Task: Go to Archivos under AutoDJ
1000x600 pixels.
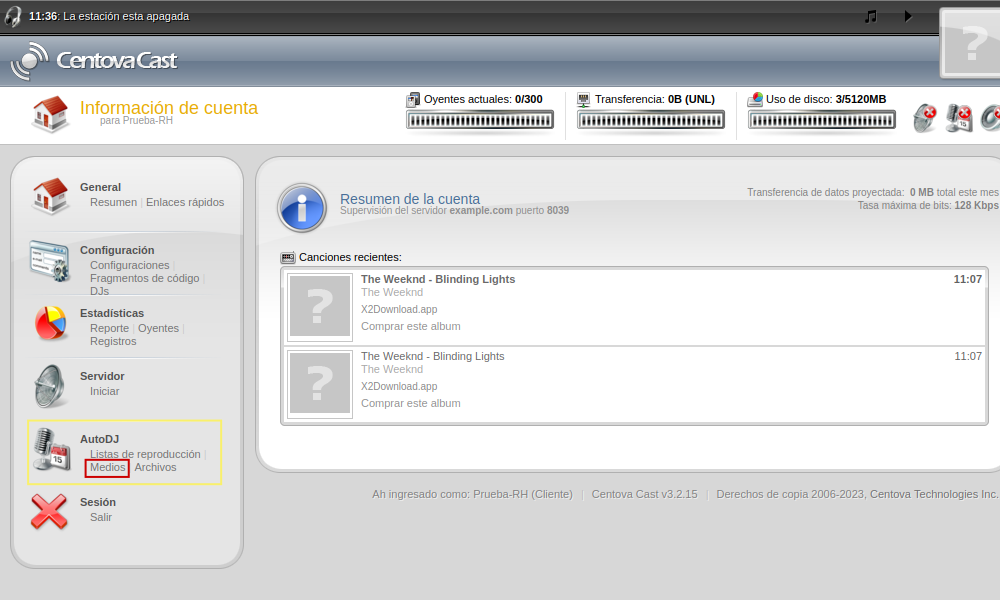Action: (x=155, y=467)
